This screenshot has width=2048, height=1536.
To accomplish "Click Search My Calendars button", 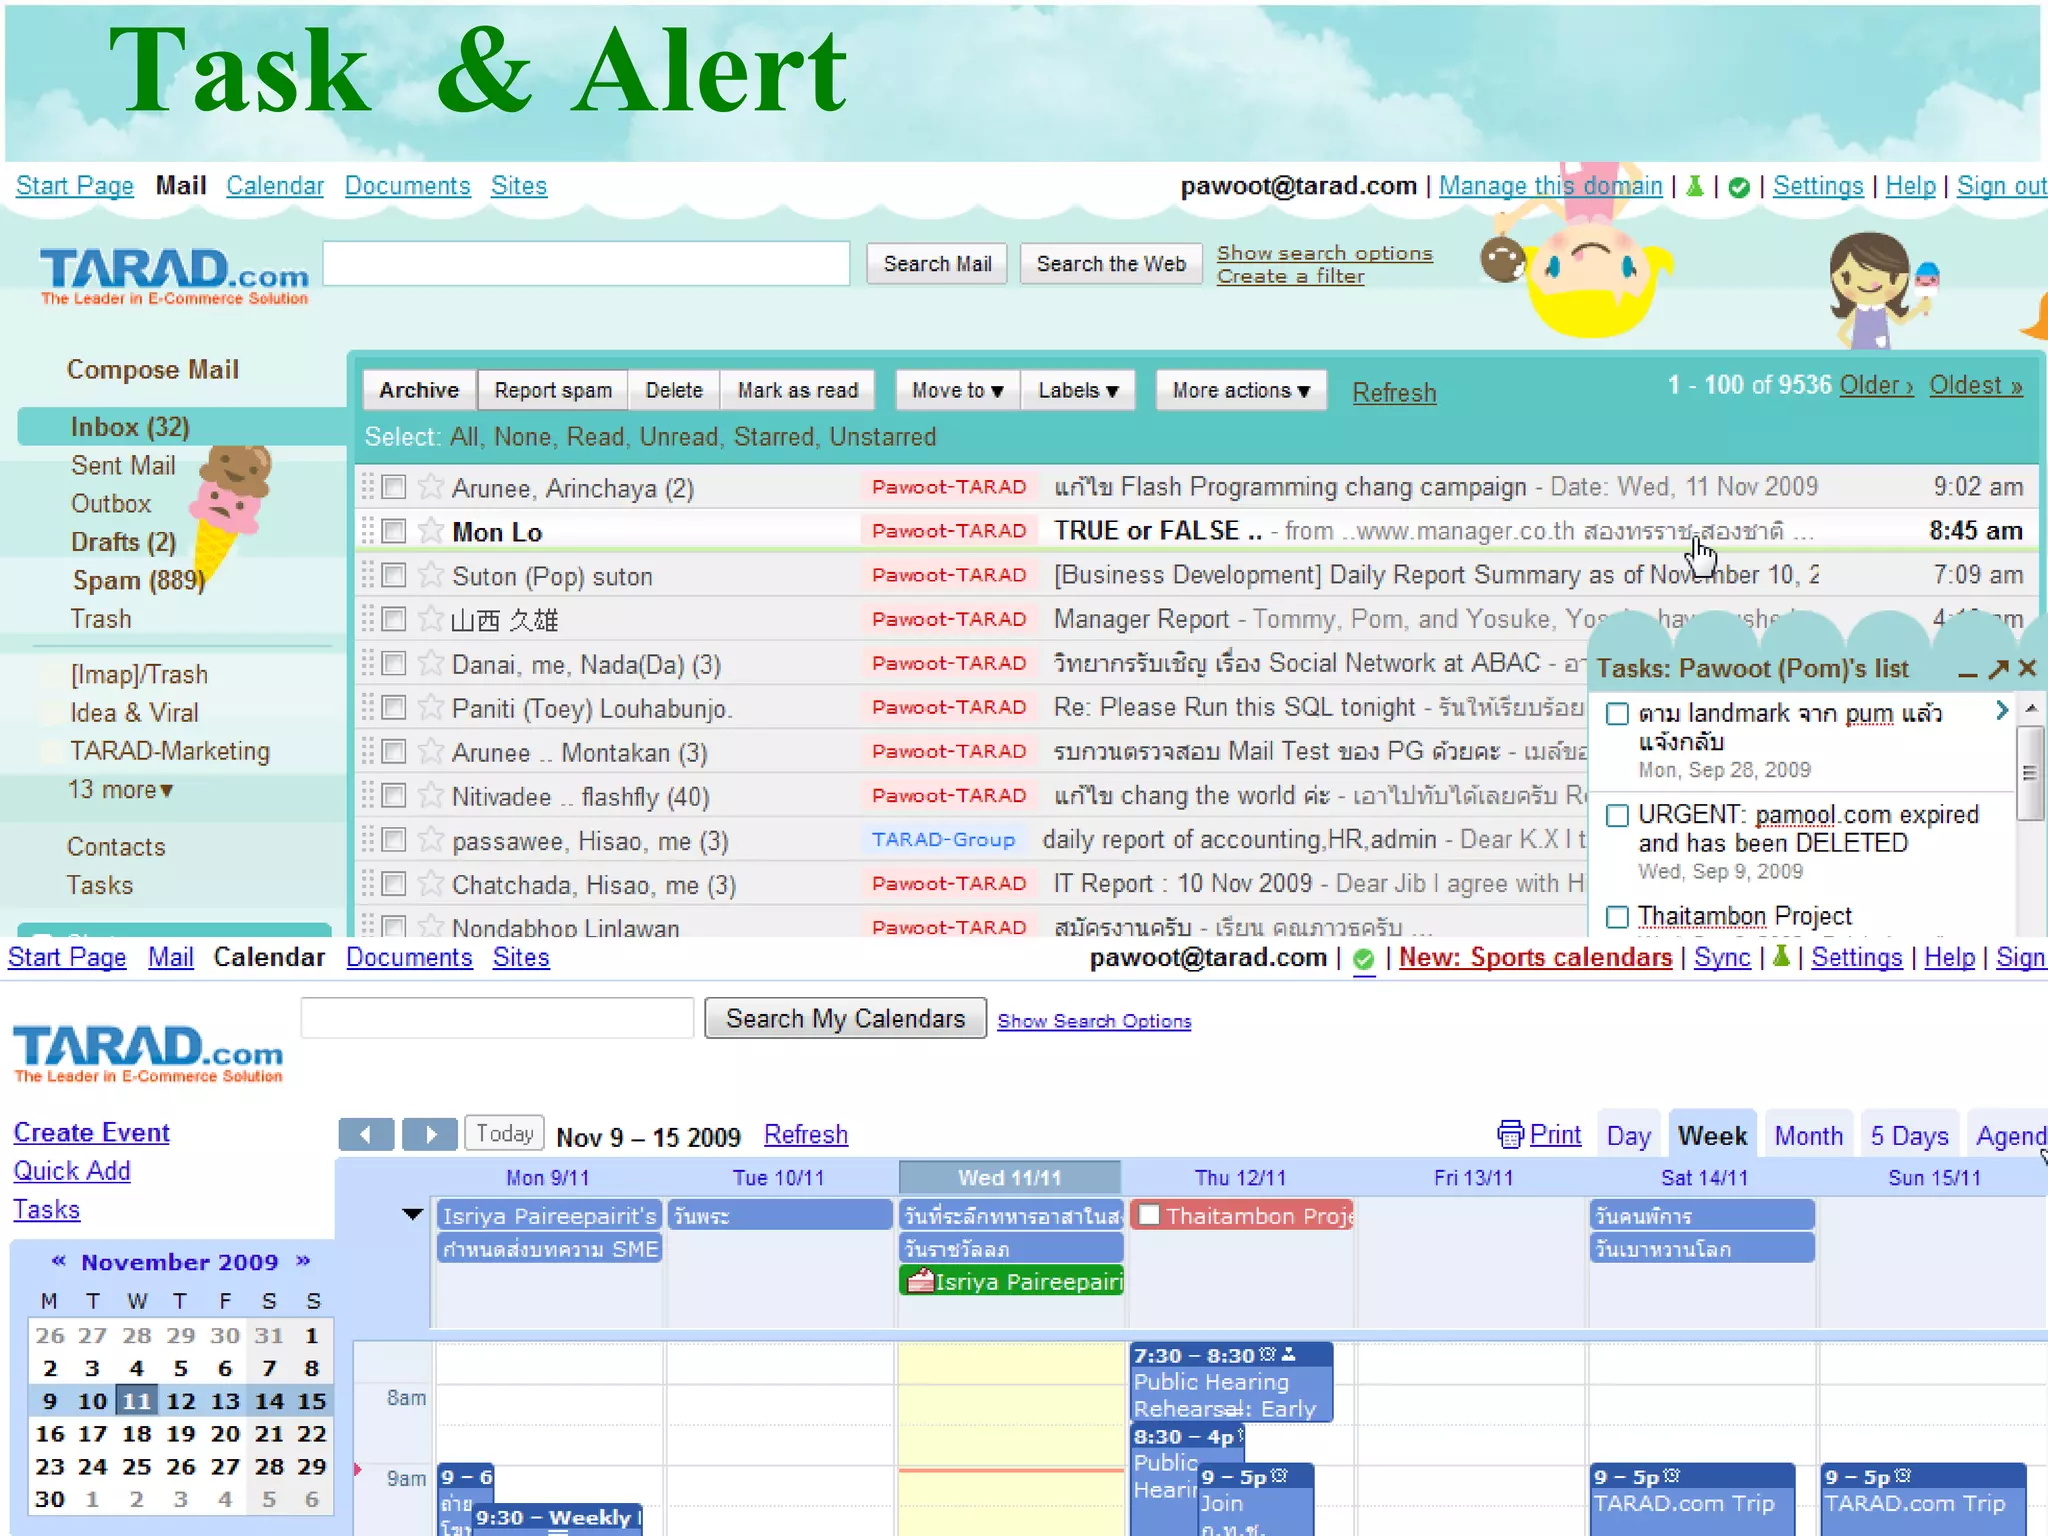I will 845,1018.
